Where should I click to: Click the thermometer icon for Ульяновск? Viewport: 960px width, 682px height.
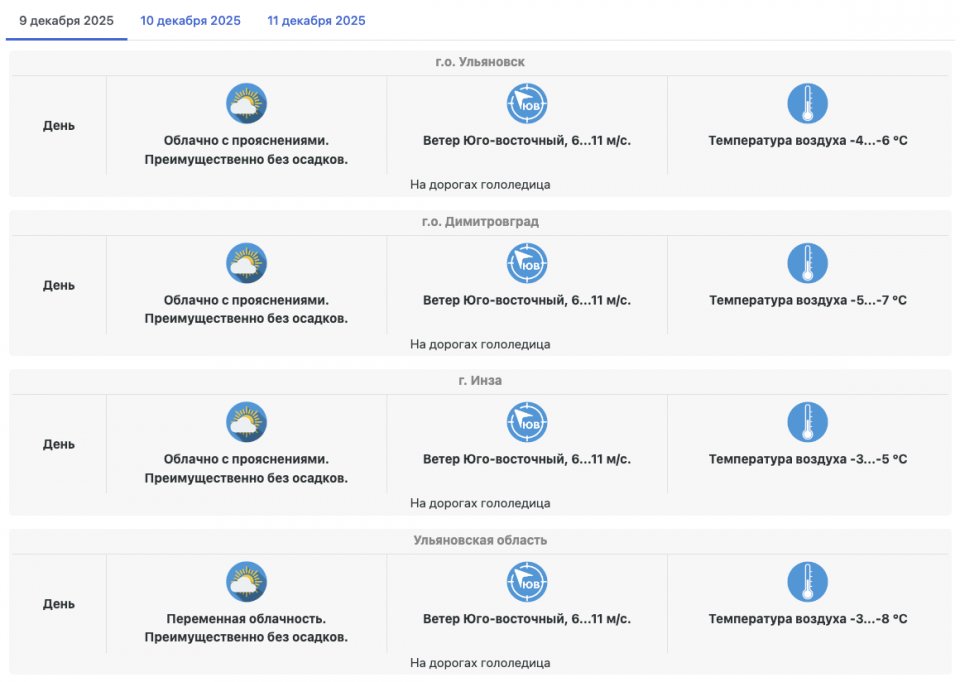807,104
